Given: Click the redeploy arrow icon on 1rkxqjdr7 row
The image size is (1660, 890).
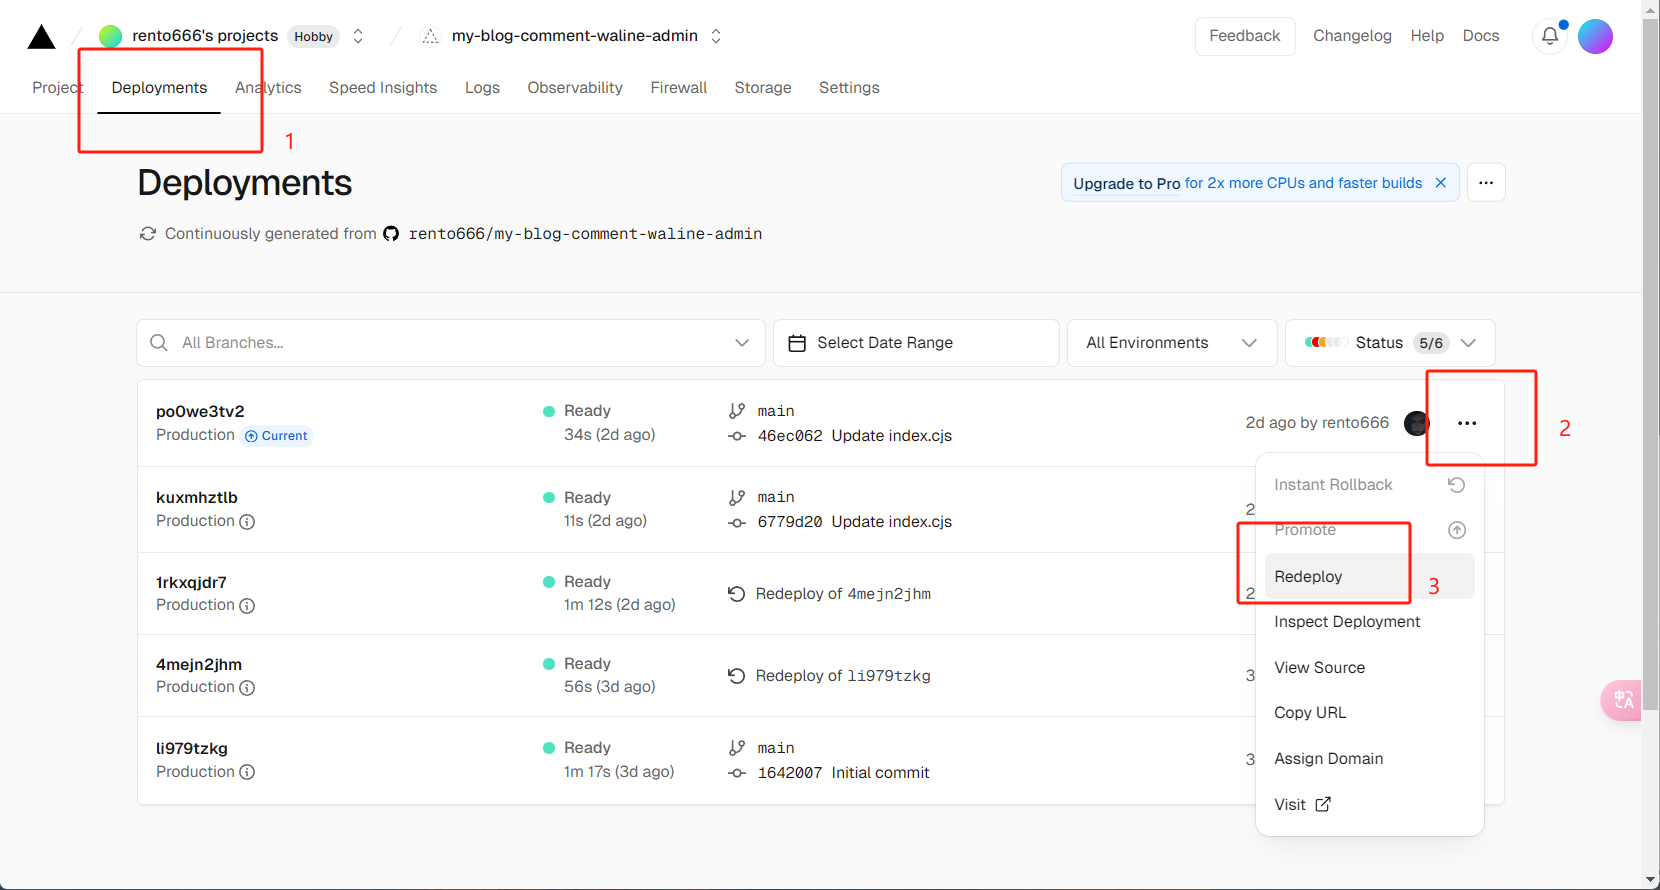Looking at the screenshot, I should coord(737,594).
